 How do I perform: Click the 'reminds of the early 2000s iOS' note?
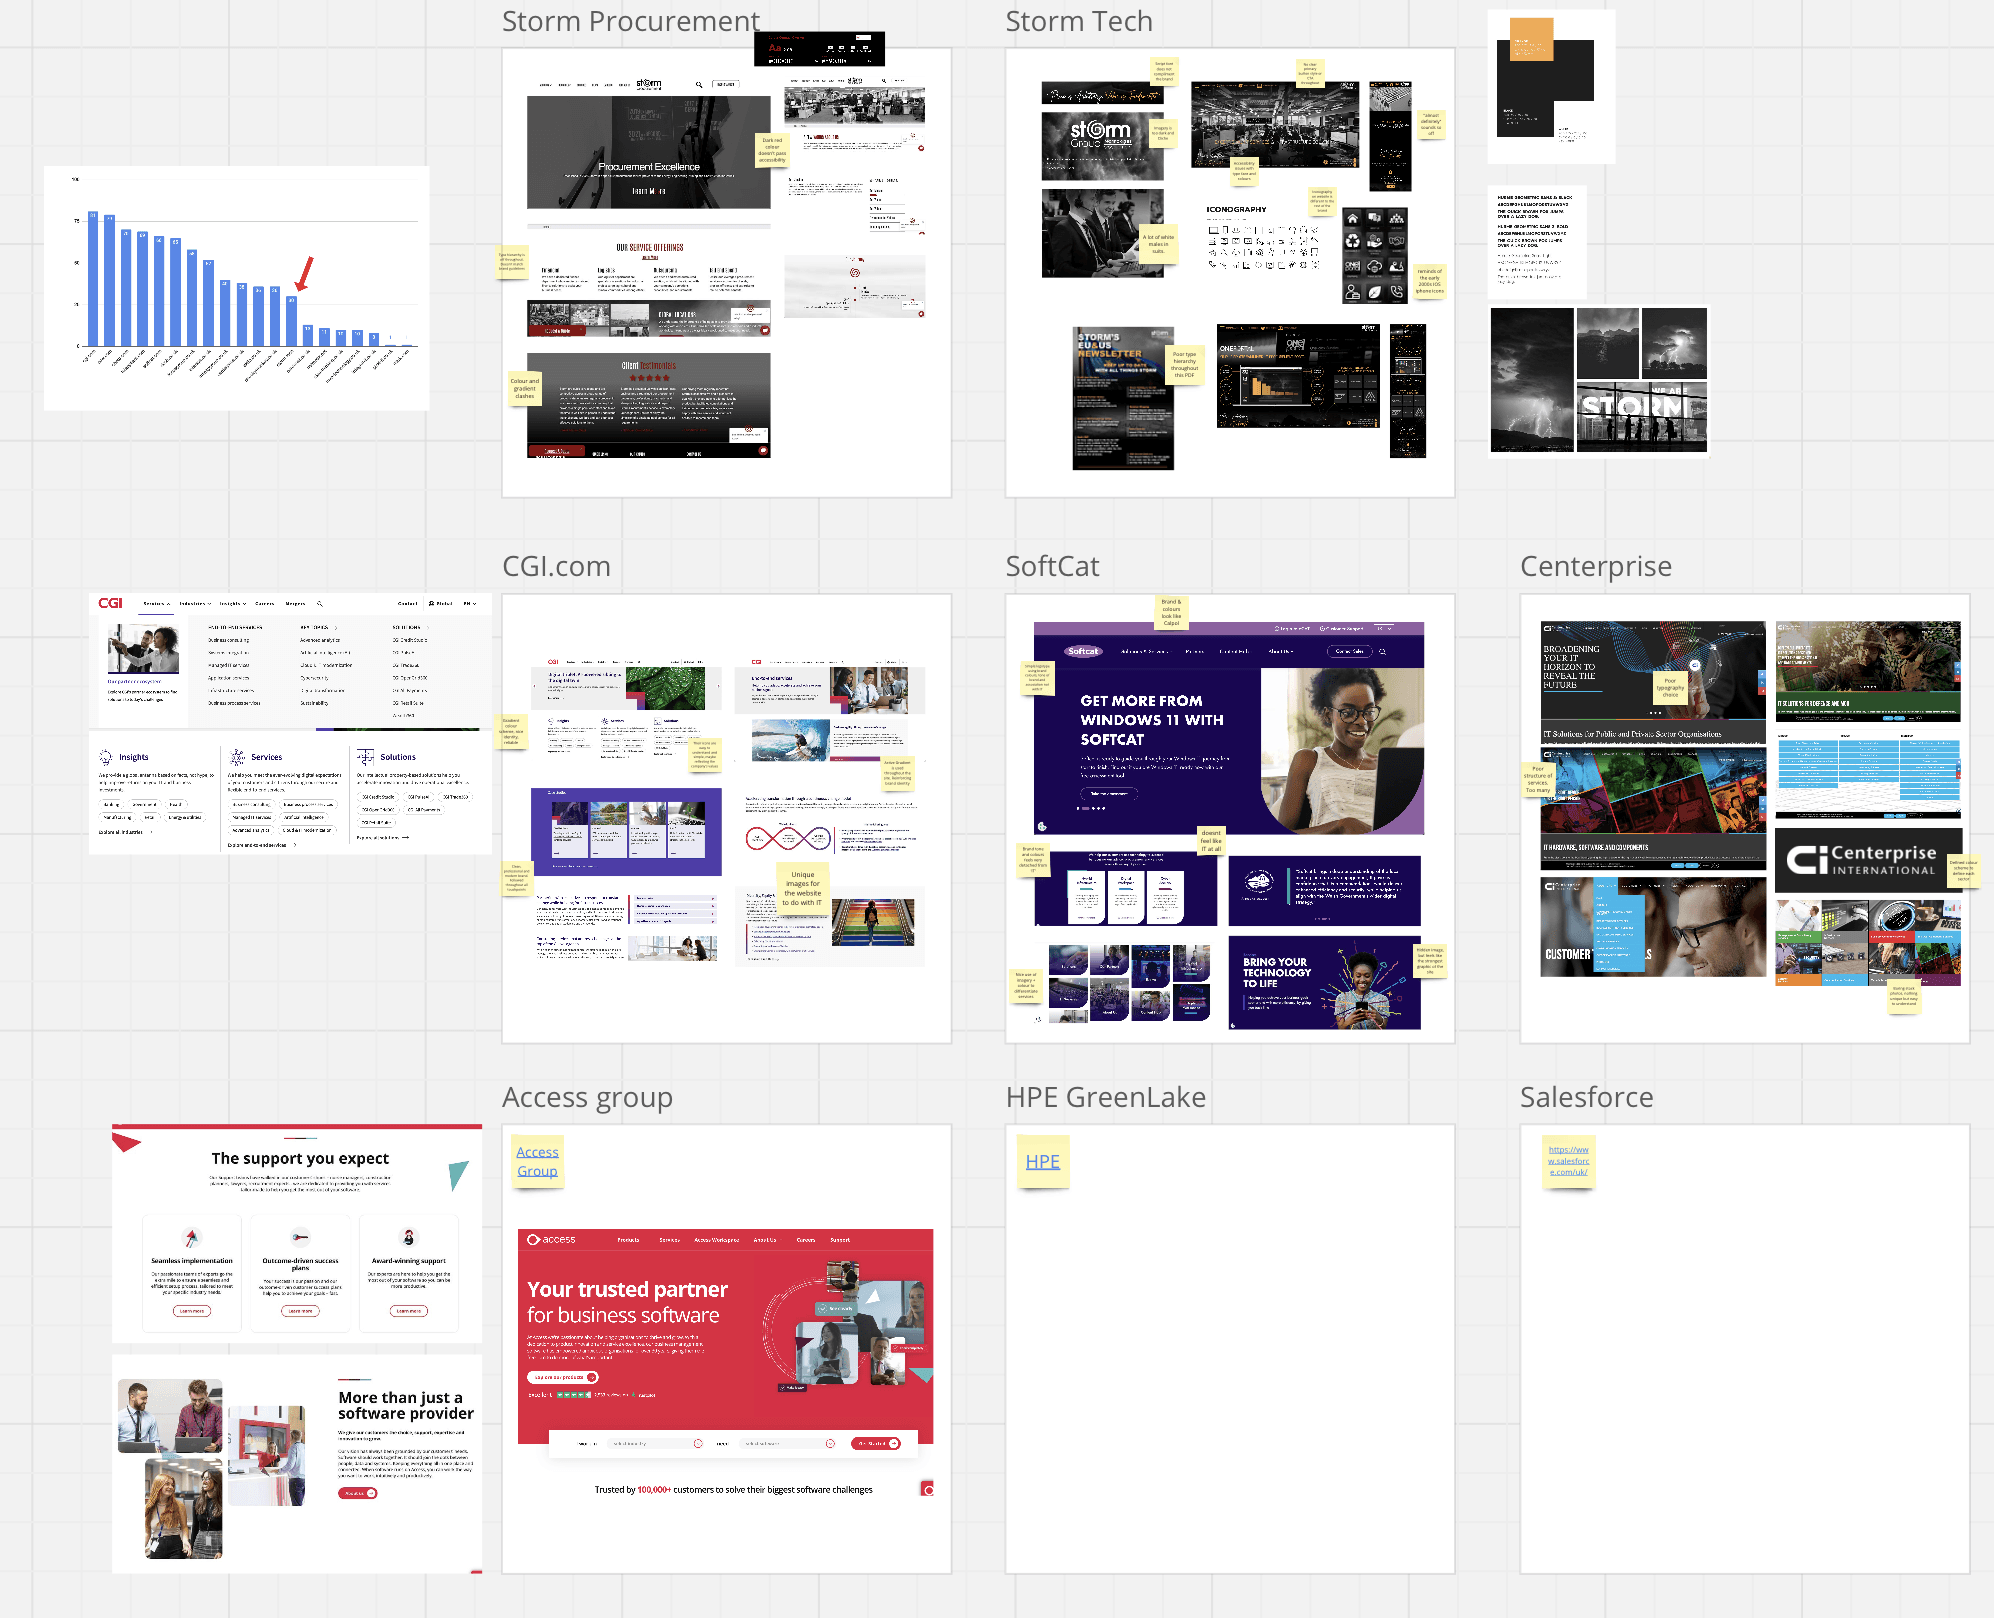1430,280
